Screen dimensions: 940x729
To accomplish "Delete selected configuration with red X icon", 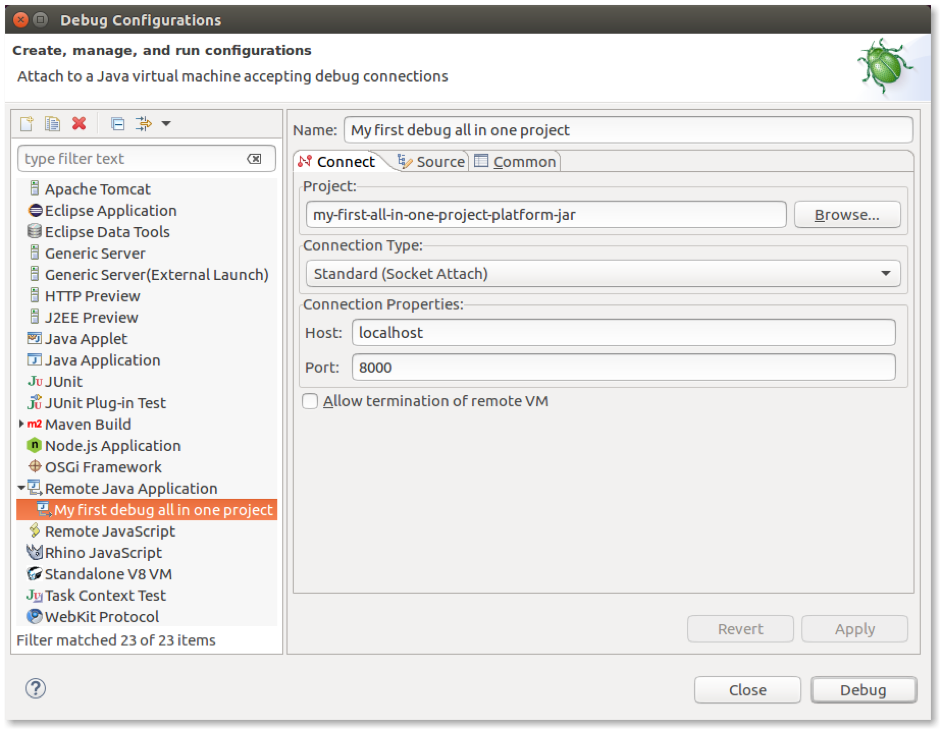I will tap(79, 124).
